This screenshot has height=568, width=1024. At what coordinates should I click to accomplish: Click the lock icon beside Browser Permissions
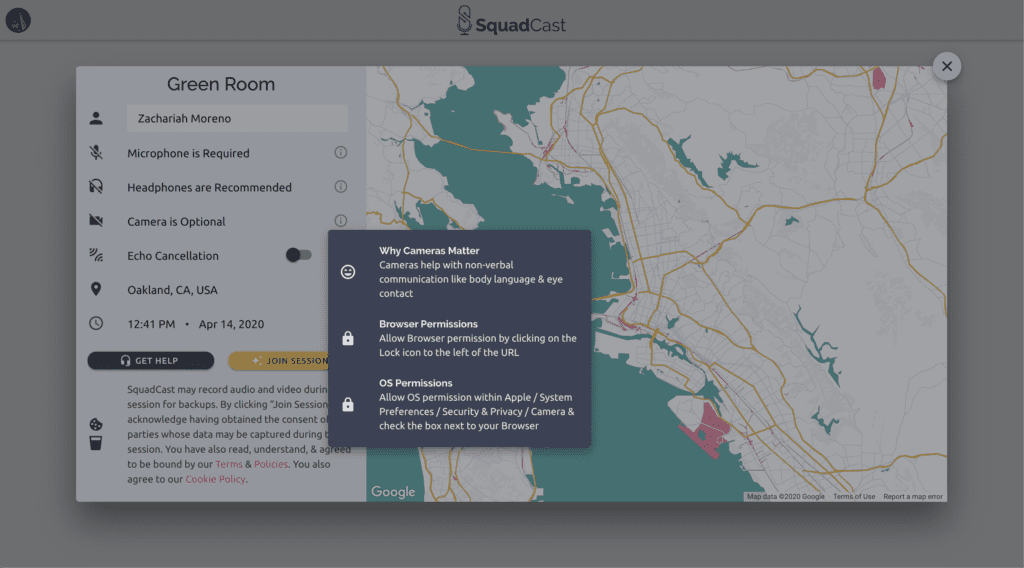pos(348,338)
